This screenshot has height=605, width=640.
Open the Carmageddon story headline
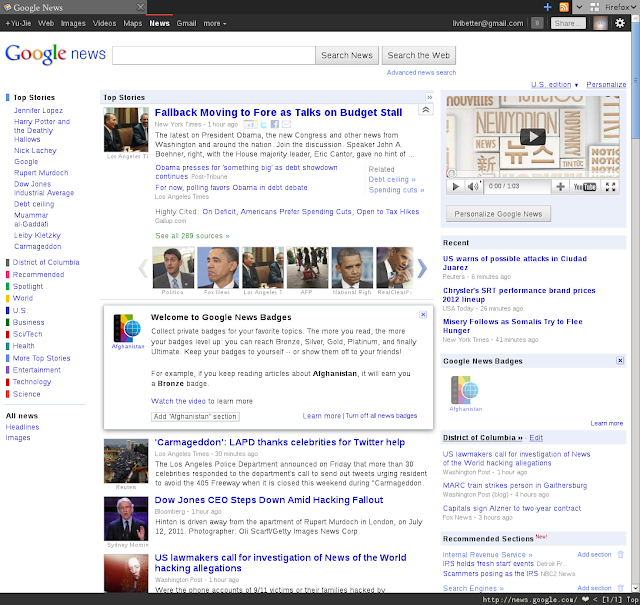tap(280, 442)
